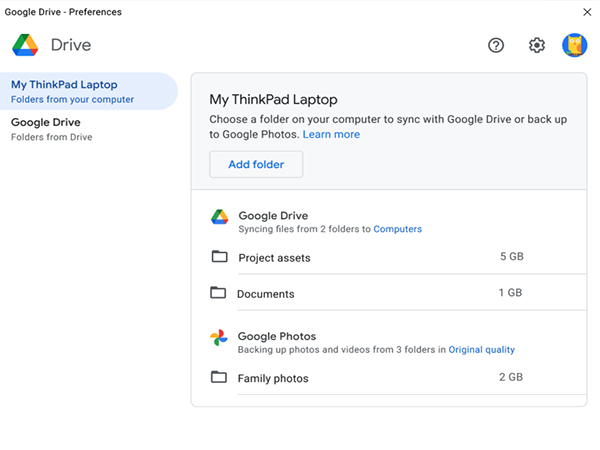Click the Family photos folder icon

[219, 377]
